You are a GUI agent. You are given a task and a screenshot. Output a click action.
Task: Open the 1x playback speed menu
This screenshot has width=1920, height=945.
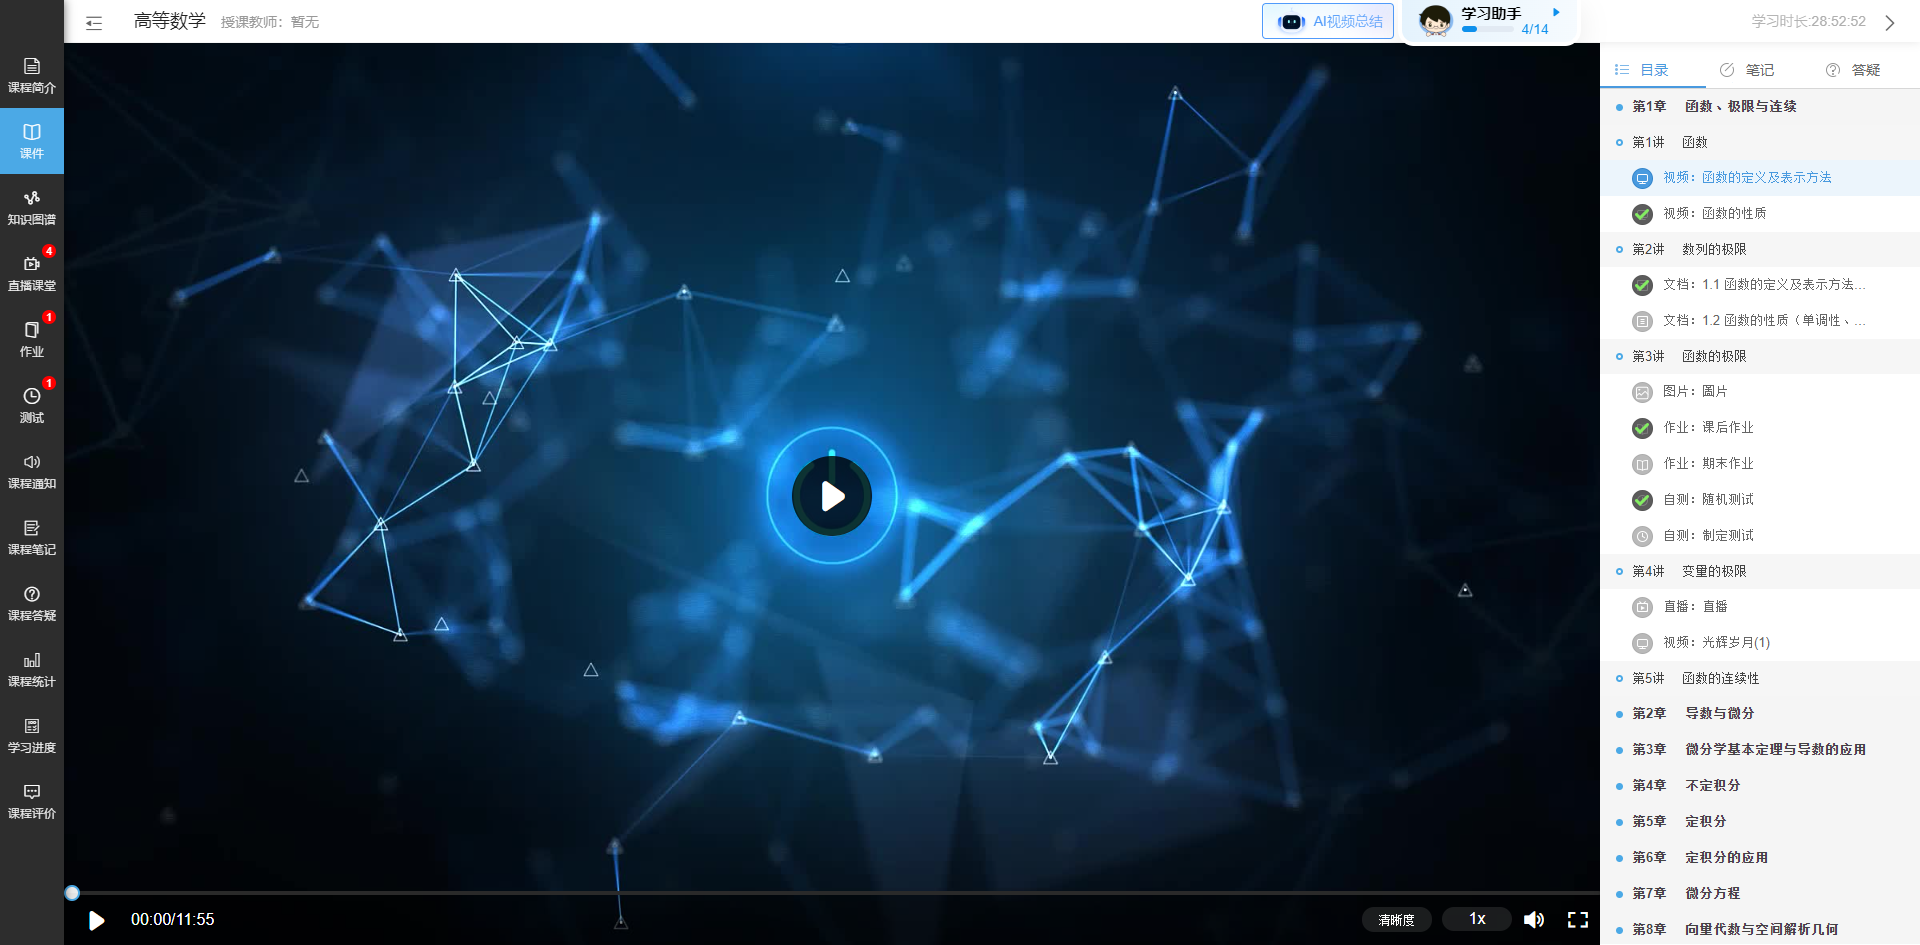pyautogui.click(x=1477, y=919)
